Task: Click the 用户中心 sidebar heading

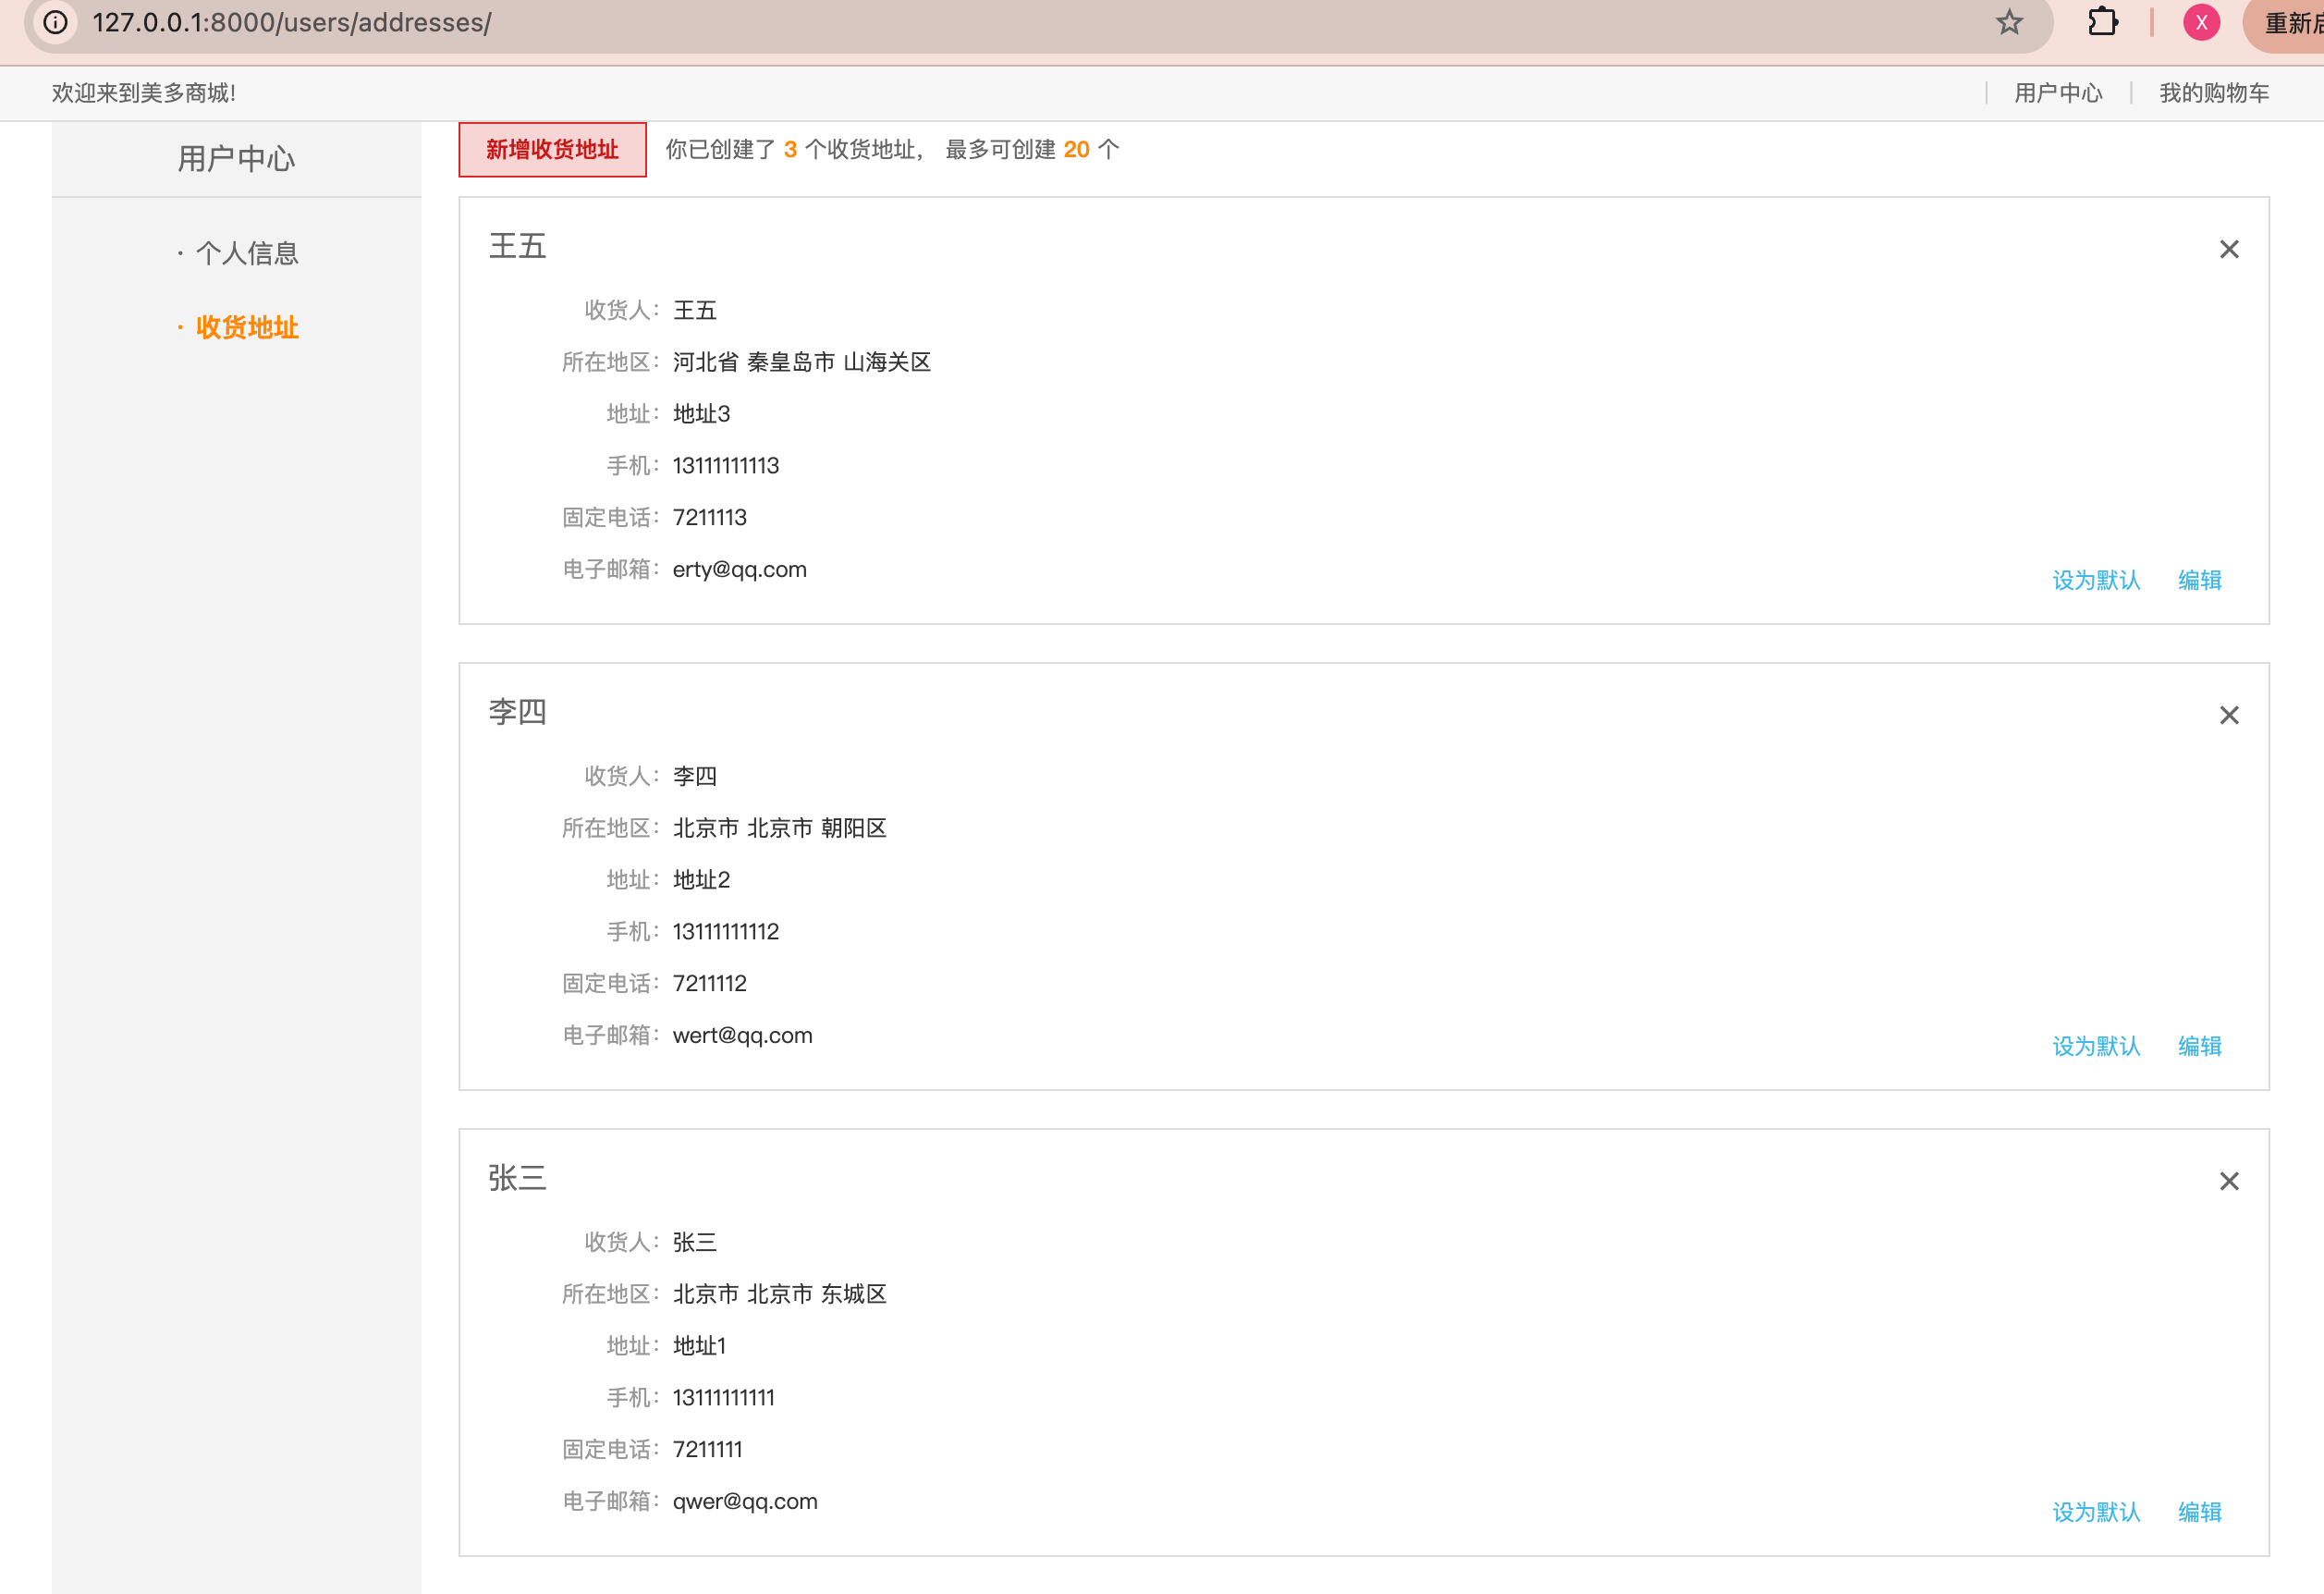Action: point(236,159)
